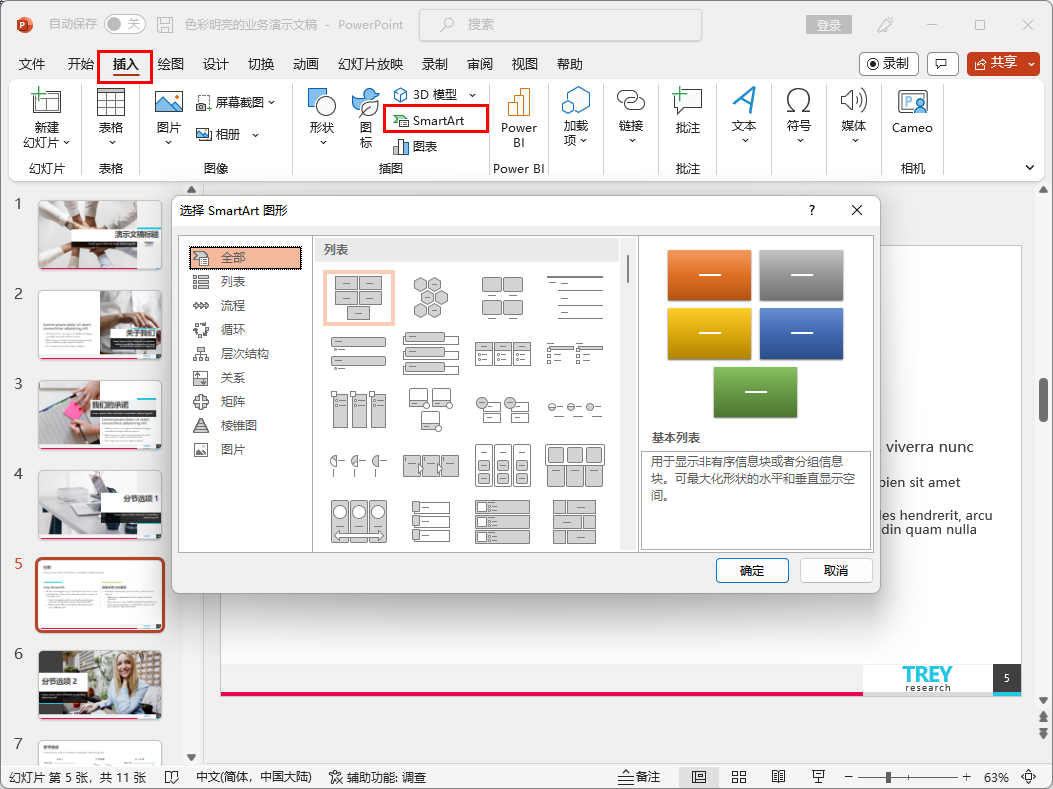Screen dimensions: 1053x789
Task: Click the 3D Models (3D 模型) icon
Action: (x=400, y=95)
